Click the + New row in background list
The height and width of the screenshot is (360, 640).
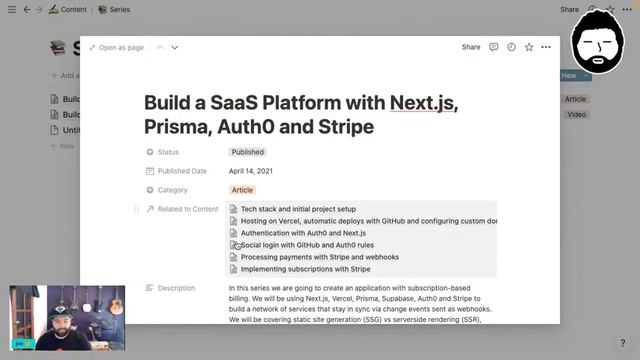[x=62, y=146]
